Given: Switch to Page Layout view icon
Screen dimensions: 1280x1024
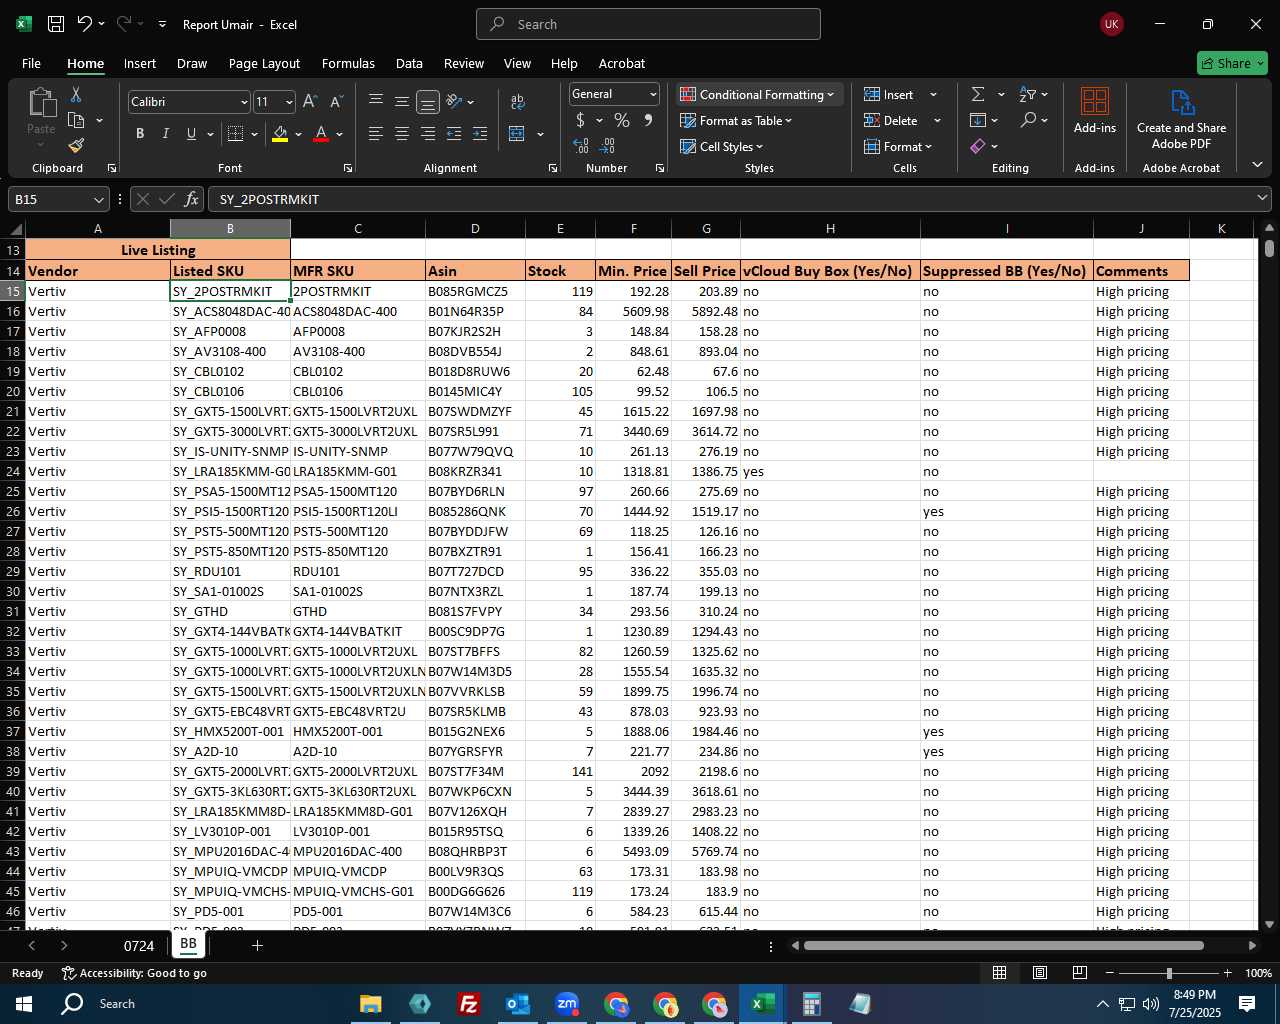Looking at the screenshot, I should click(1040, 973).
